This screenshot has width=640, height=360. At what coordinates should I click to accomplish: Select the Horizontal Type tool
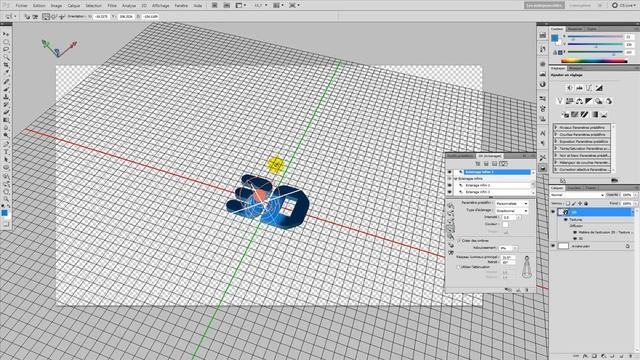pos(6,152)
